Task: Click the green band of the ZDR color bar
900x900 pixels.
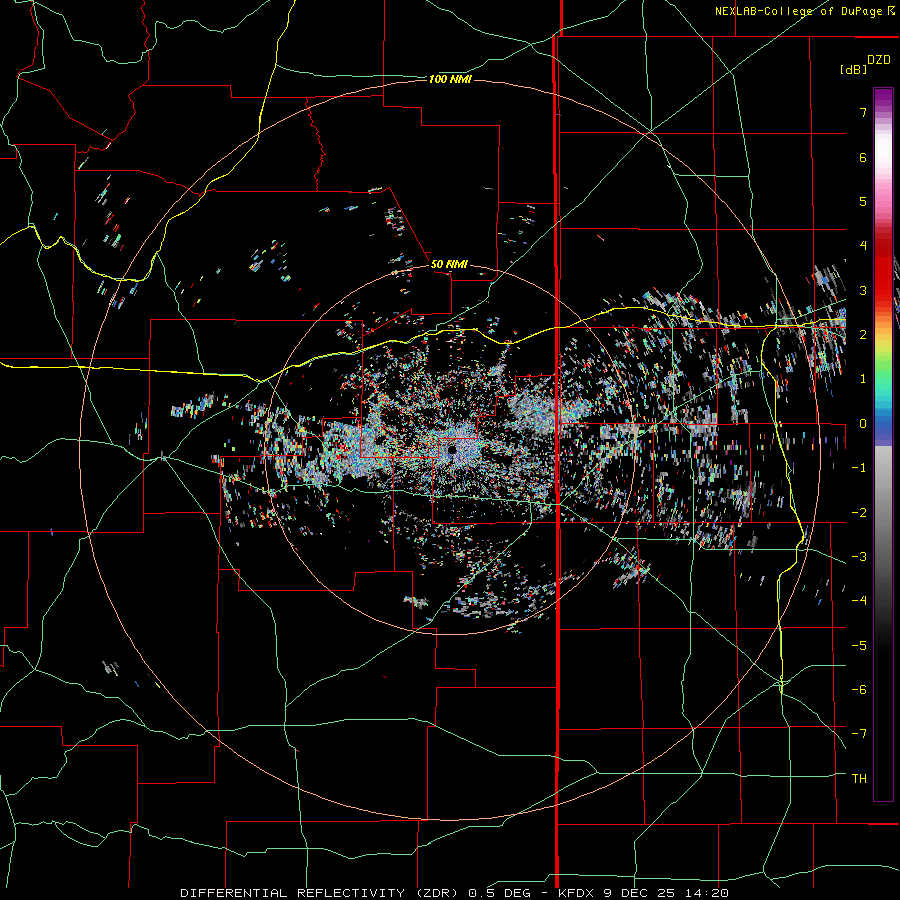Action: 883,370
